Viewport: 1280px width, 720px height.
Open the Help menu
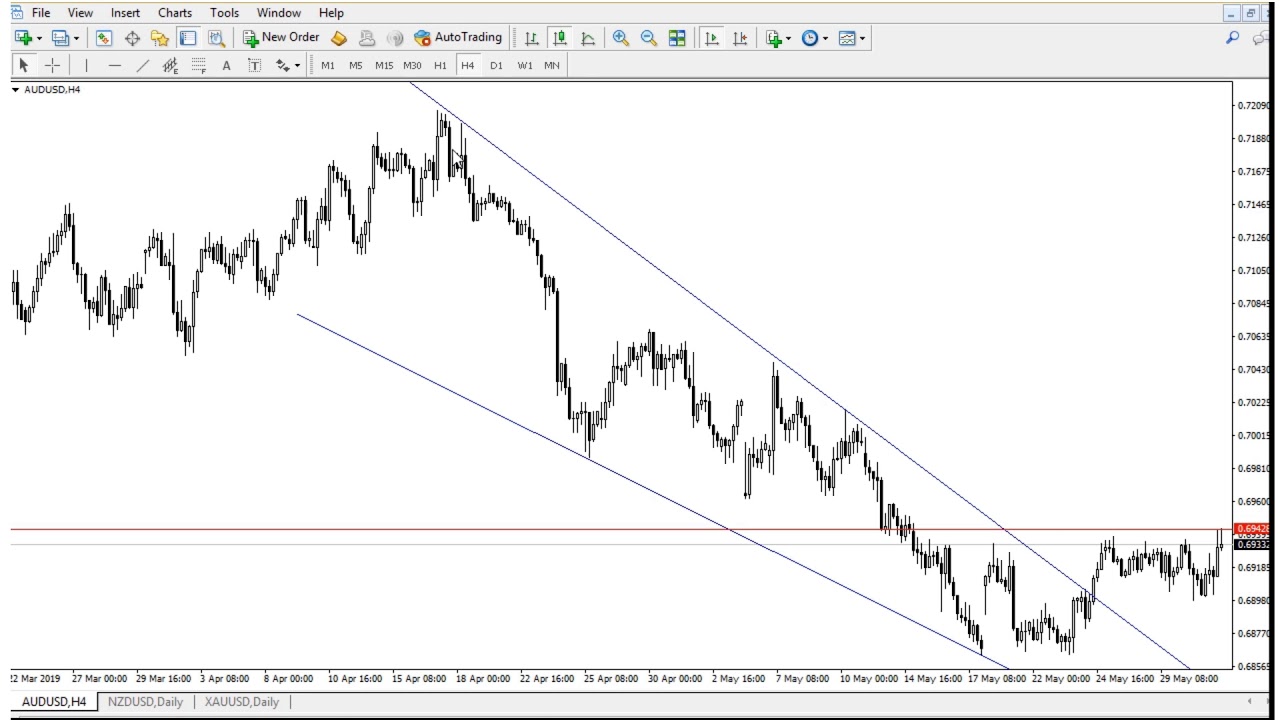click(331, 13)
